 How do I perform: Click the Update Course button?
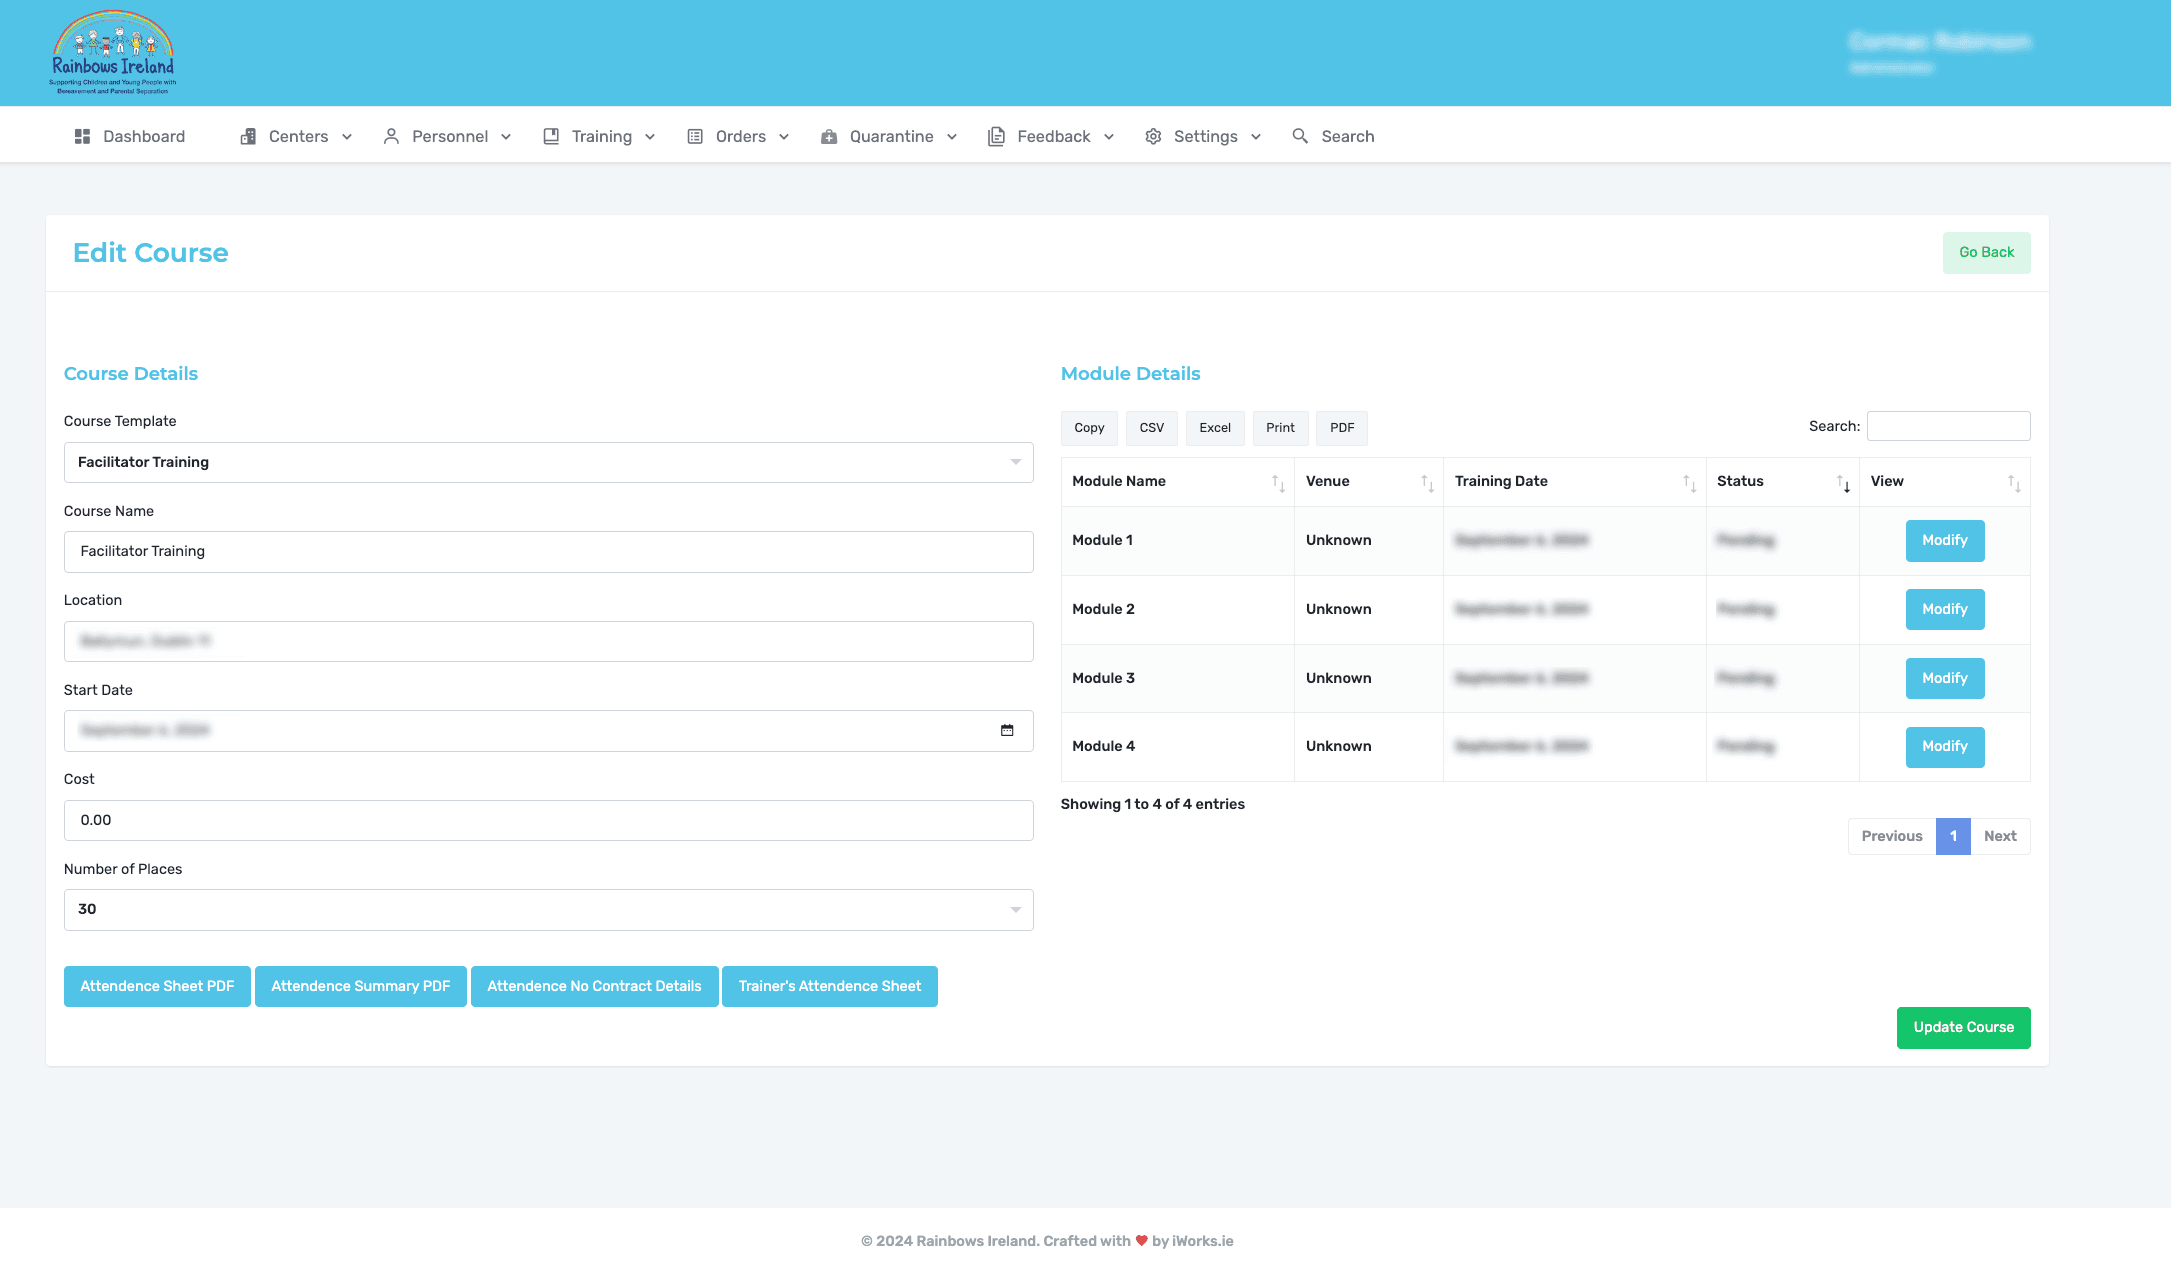1963,1027
